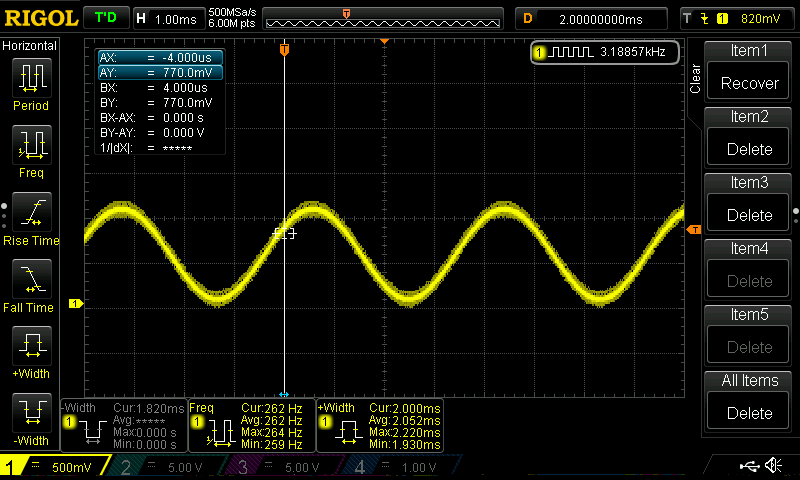Image resolution: width=800 pixels, height=480 pixels.
Task: Select the Freq measurement result box
Action: click(251, 426)
